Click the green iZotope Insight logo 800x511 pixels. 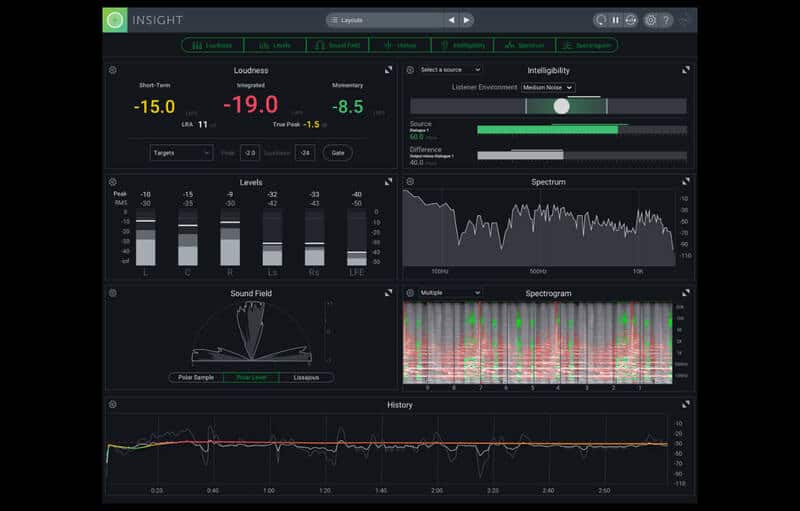pyautogui.click(x=115, y=20)
